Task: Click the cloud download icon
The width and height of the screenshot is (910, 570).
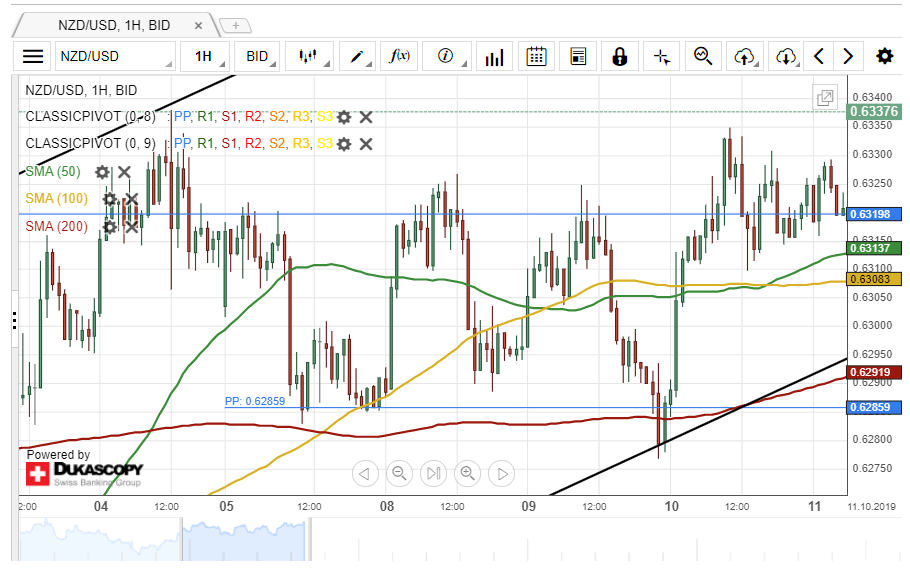Action: pyautogui.click(x=786, y=56)
